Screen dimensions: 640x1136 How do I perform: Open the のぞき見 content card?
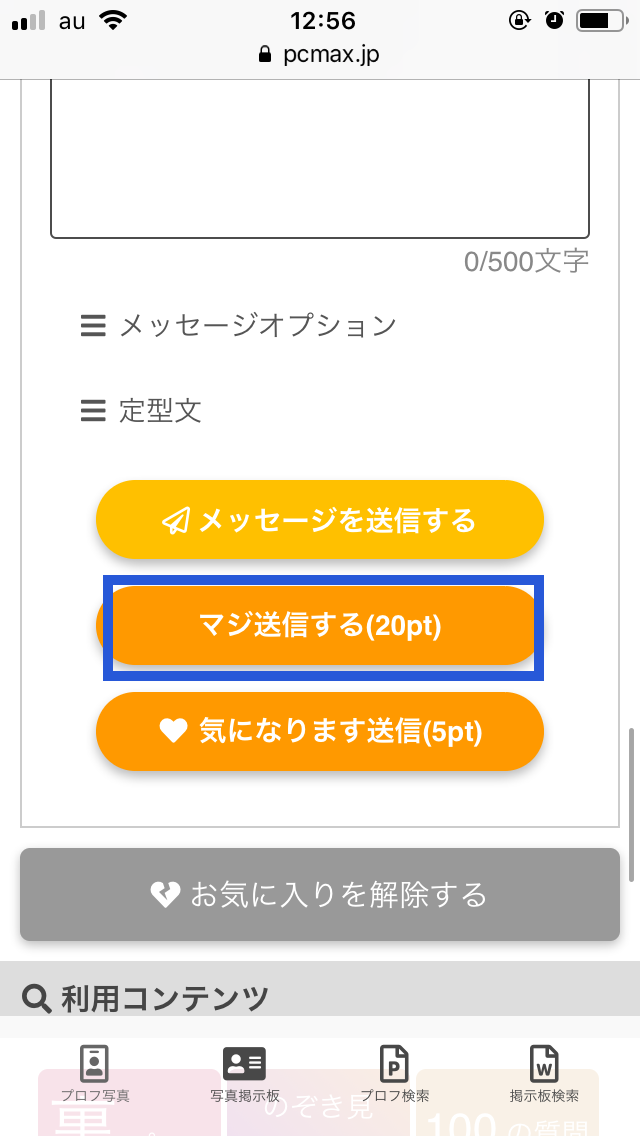click(320, 1110)
